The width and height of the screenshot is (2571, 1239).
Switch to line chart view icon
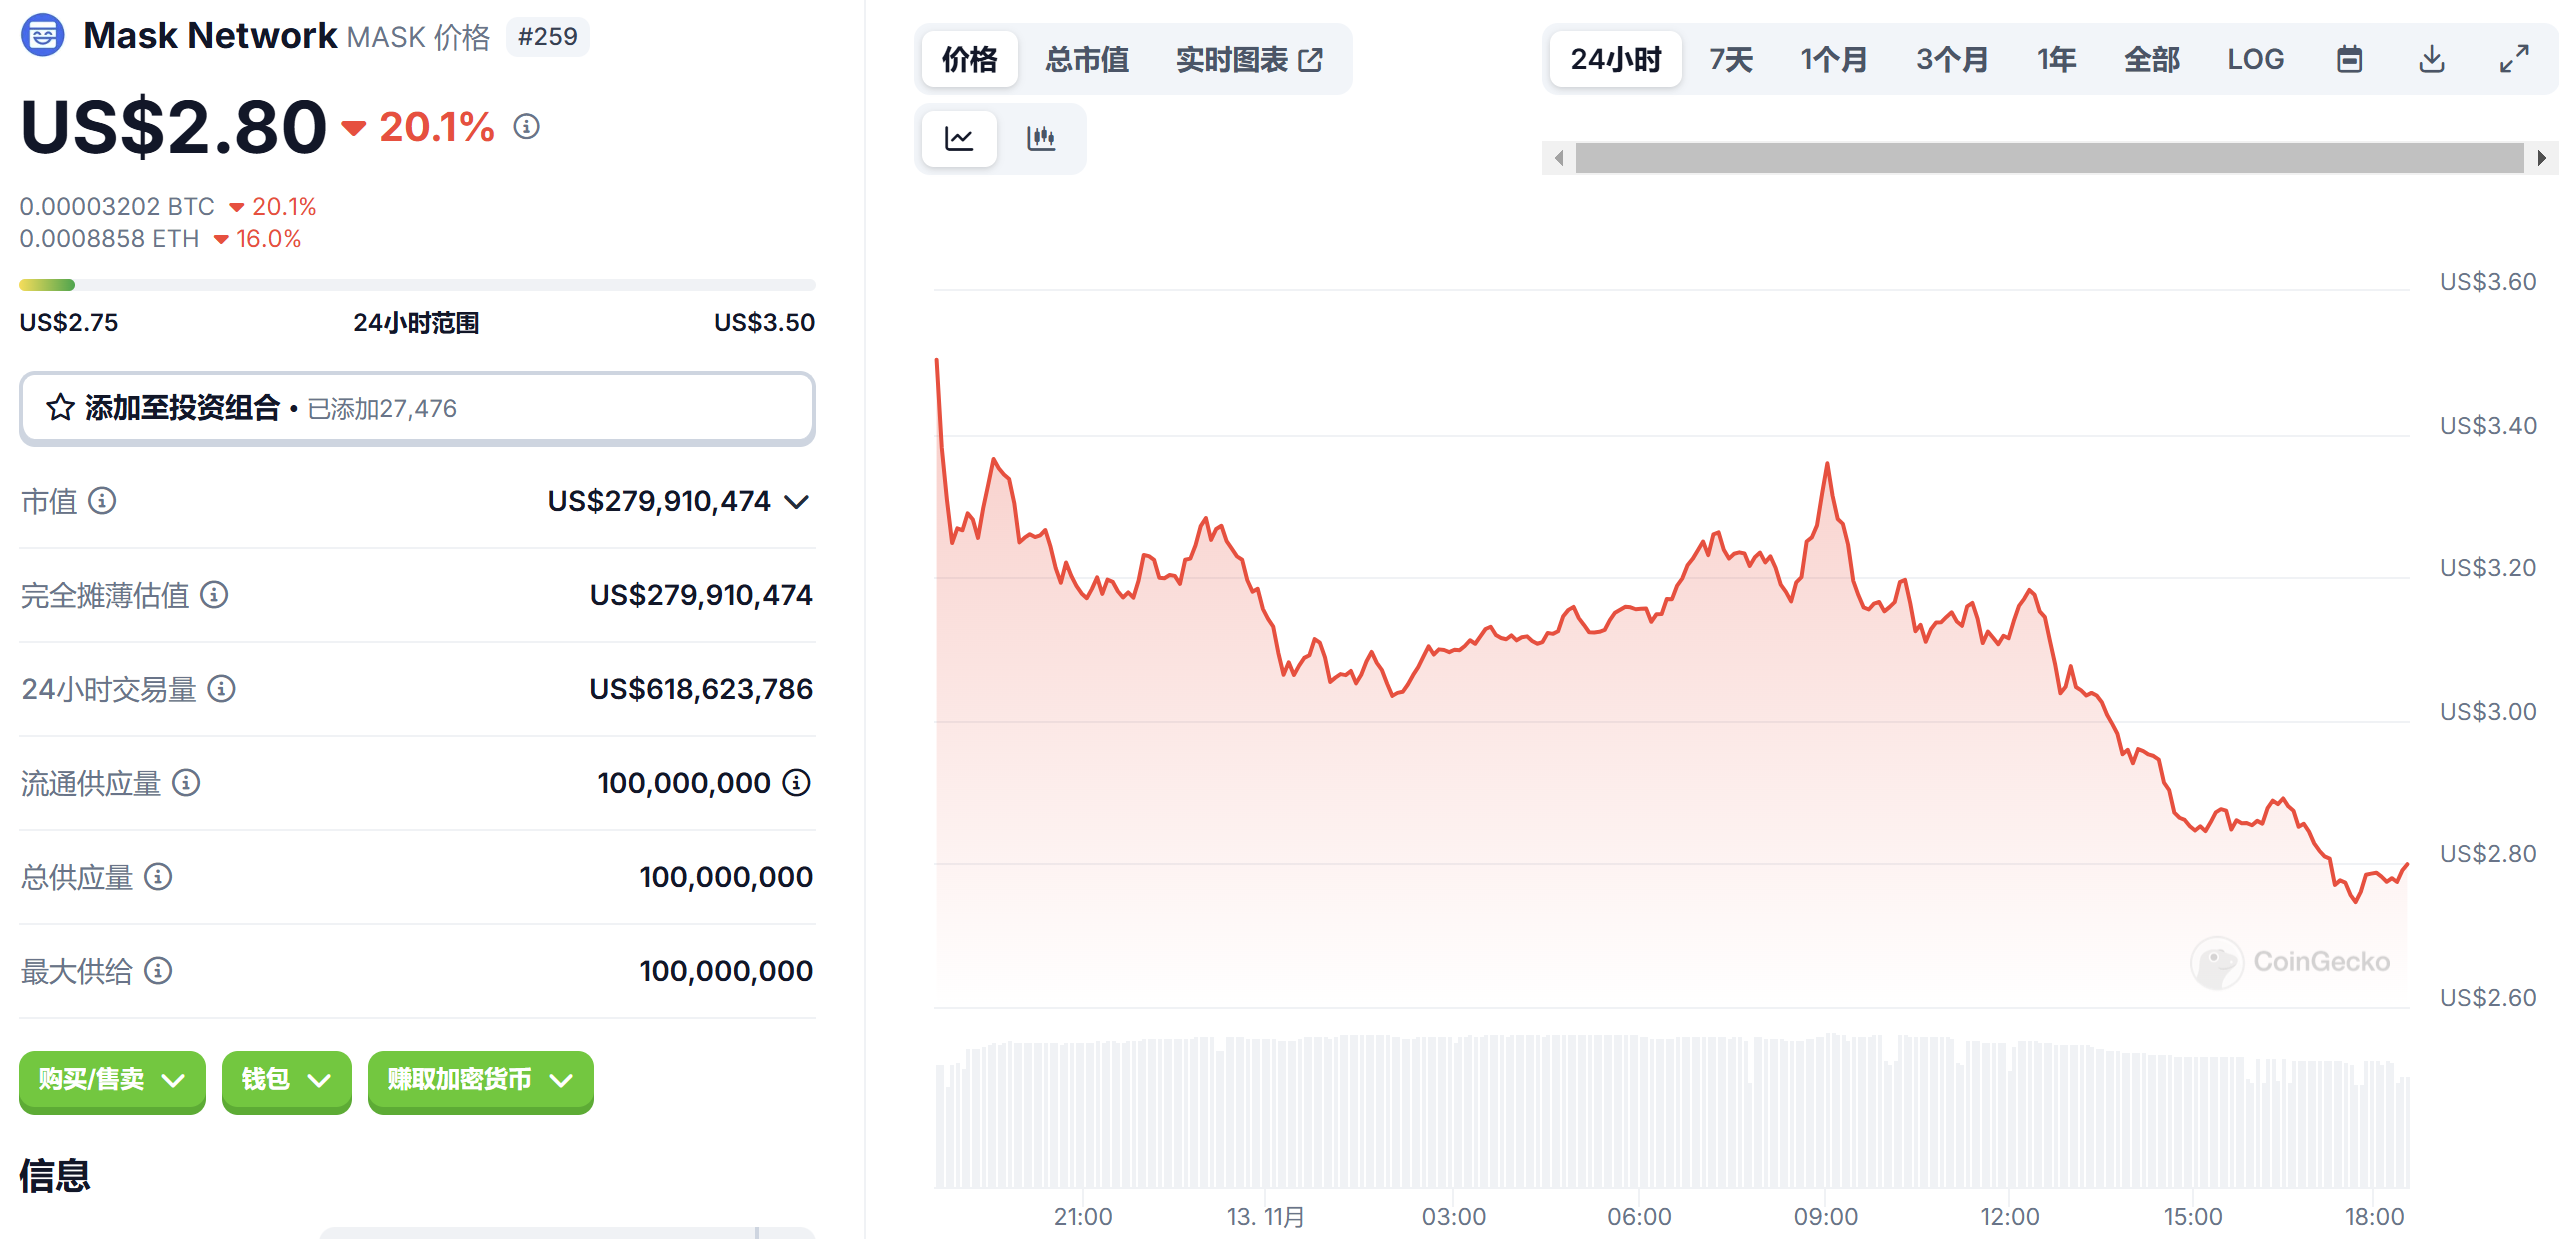[x=958, y=138]
